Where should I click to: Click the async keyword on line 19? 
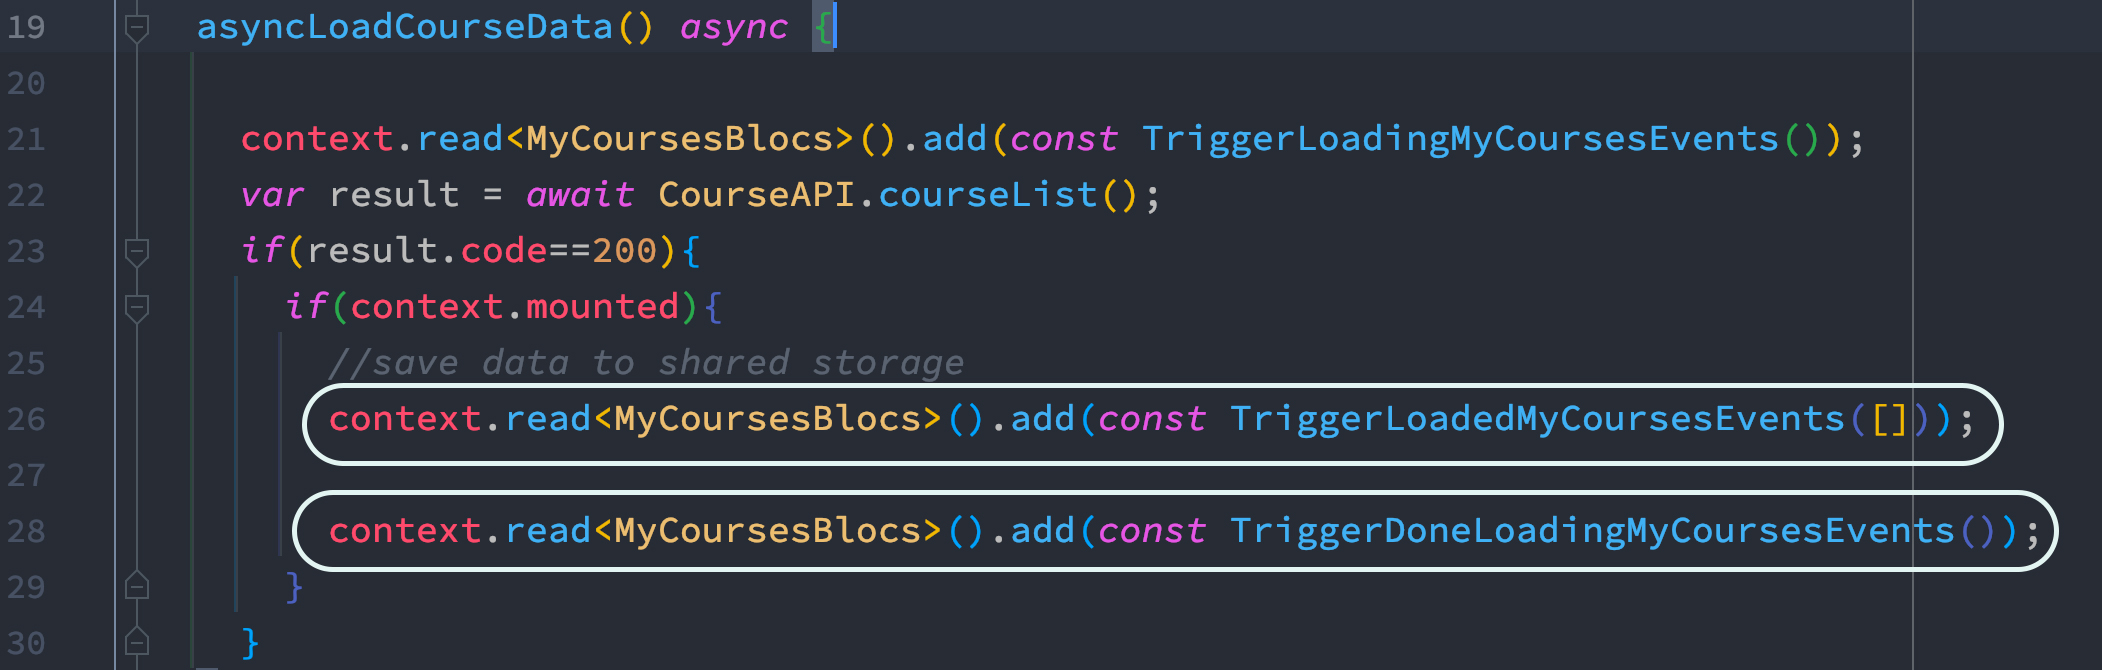[734, 27]
